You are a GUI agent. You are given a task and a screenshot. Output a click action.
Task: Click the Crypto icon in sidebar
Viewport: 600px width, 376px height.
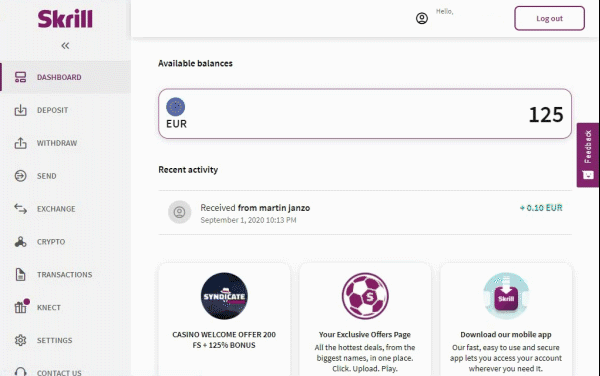[20, 242]
